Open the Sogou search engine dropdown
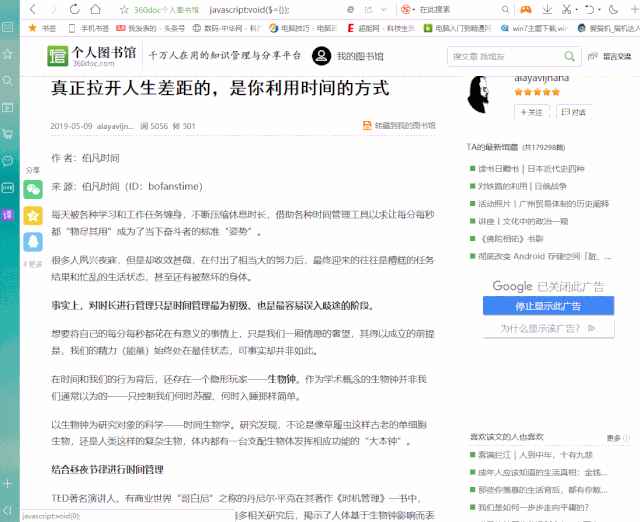Screen dimensions: 640x522 (407, 9)
